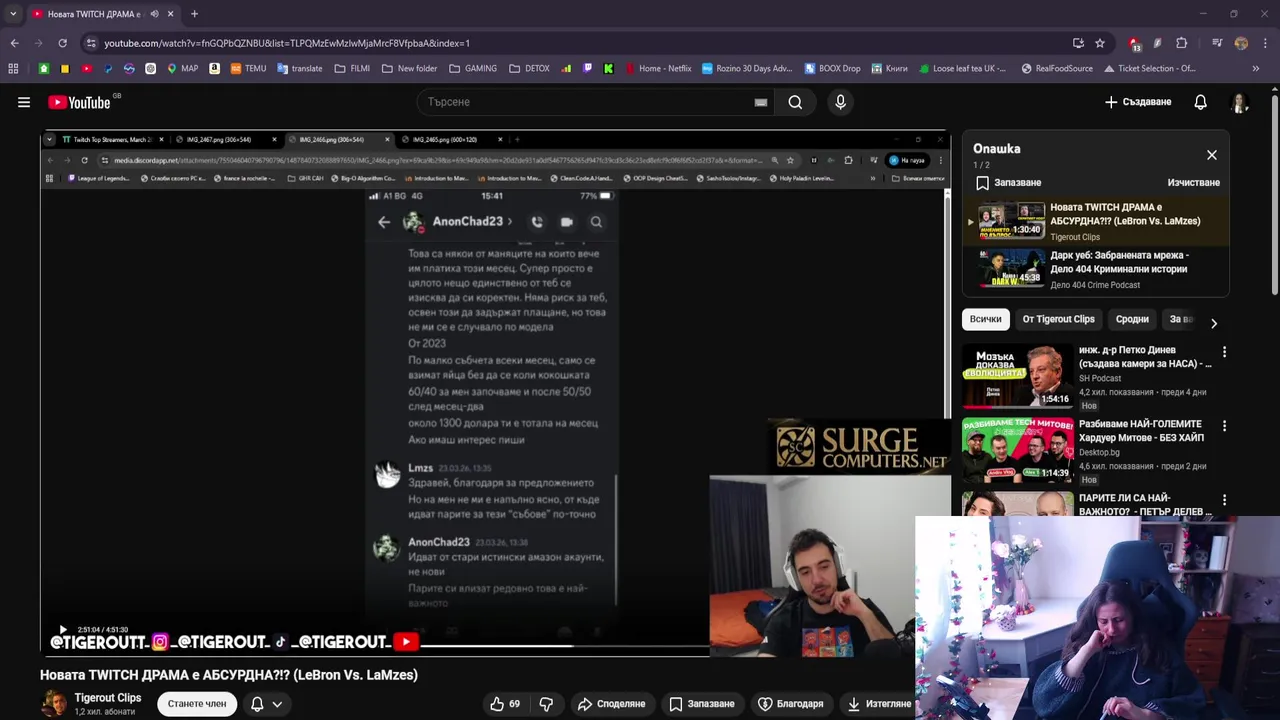
Task: Click the Благодаря thanks button
Action: [791, 704]
